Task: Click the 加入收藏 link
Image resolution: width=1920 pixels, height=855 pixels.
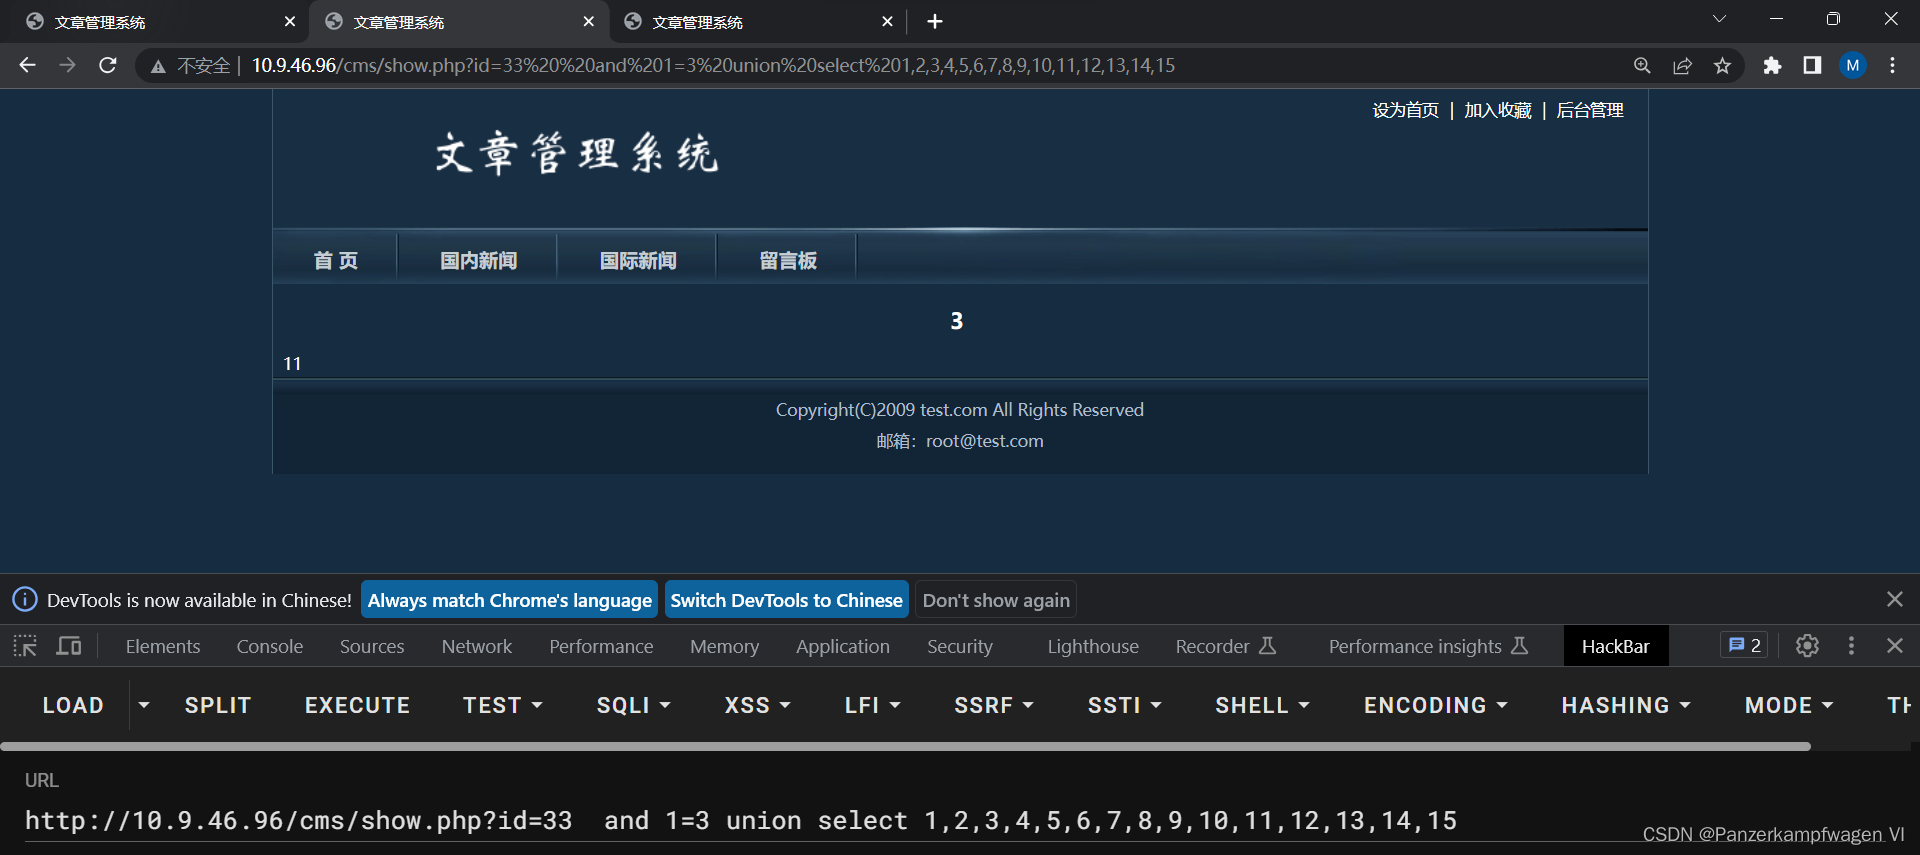Action: point(1498,110)
